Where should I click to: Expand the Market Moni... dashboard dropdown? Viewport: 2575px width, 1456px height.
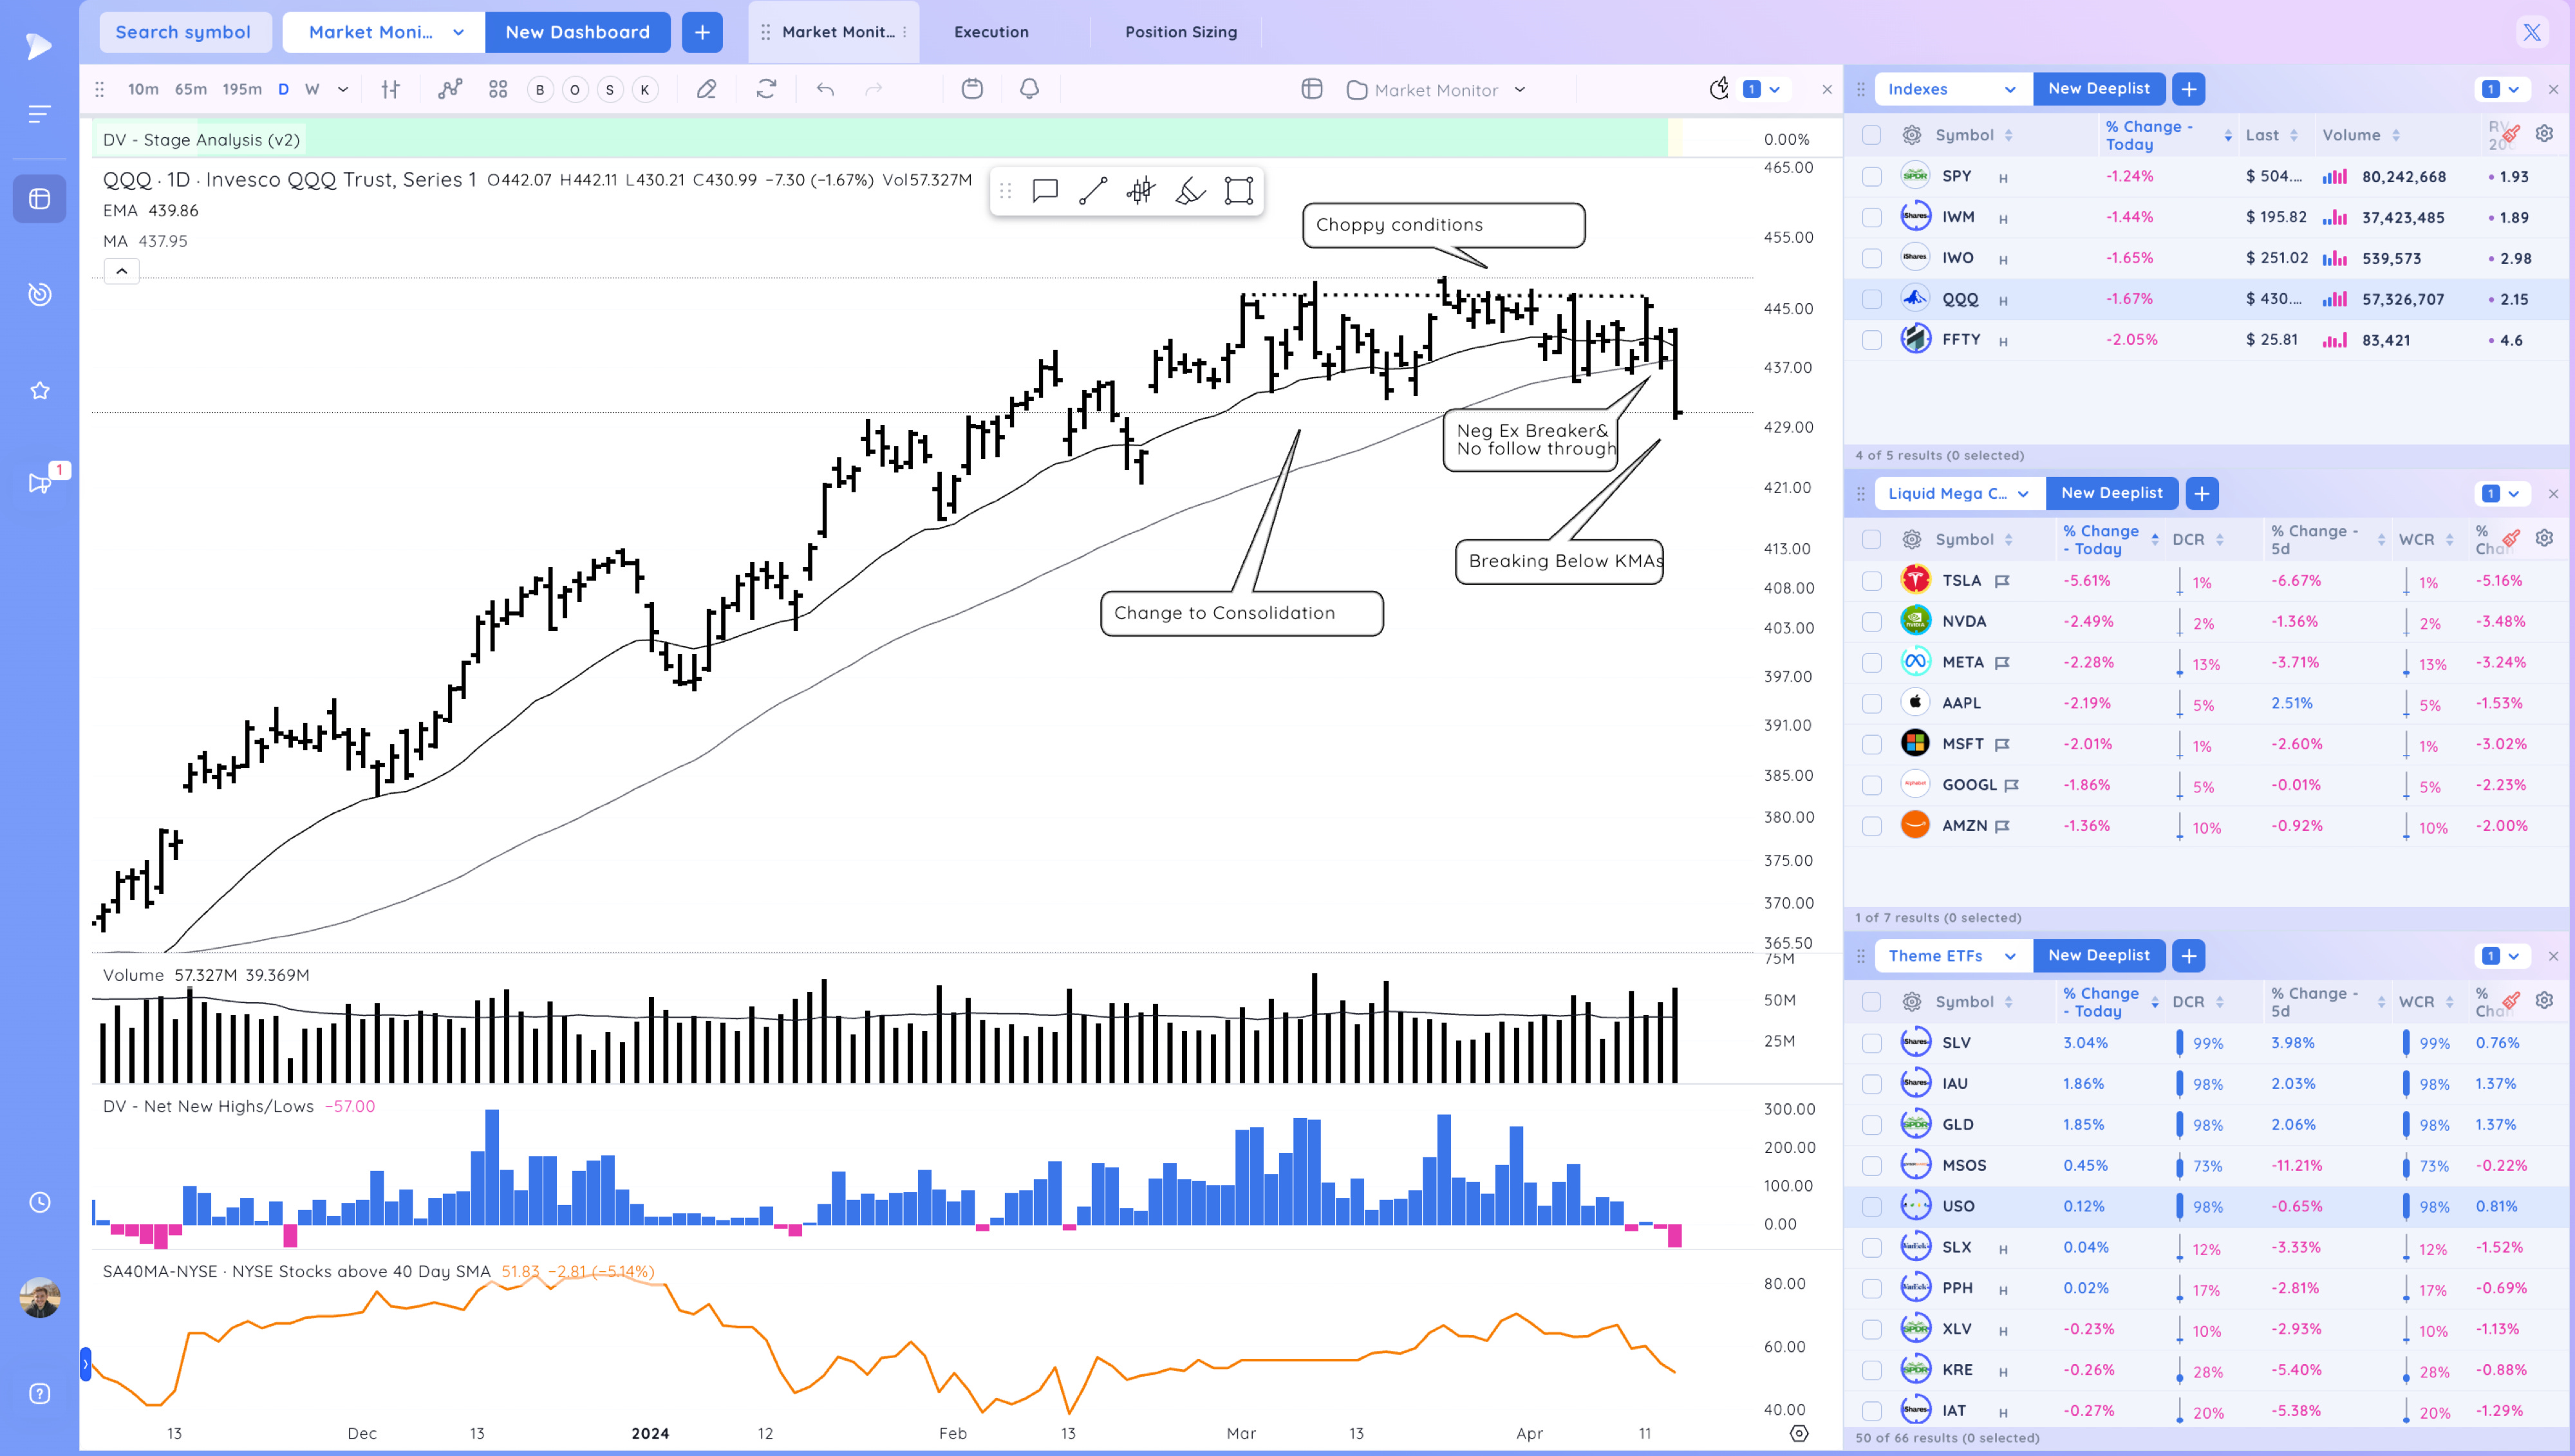pos(384,32)
